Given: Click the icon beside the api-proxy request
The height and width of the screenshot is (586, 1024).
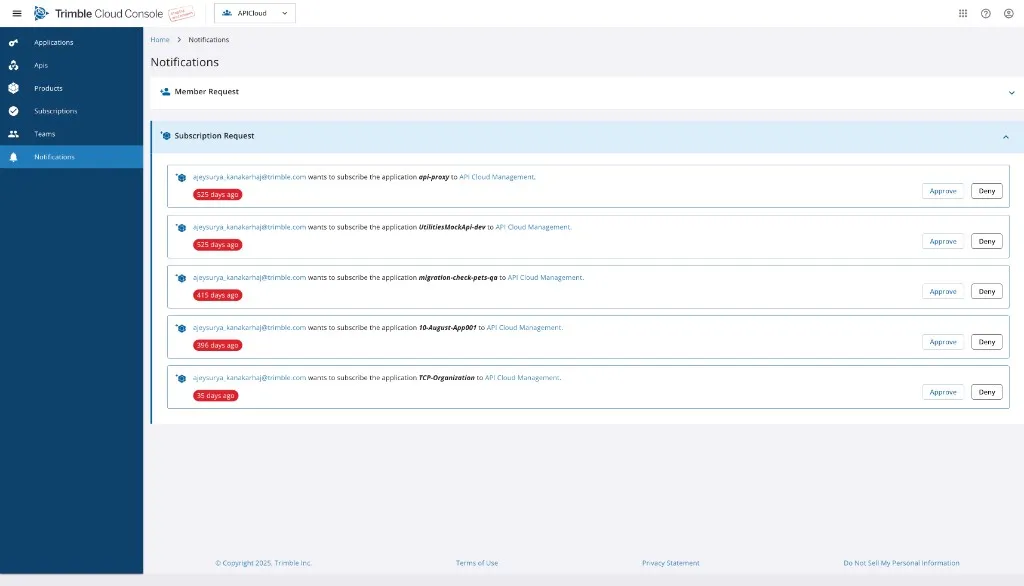Looking at the screenshot, I should (x=181, y=177).
